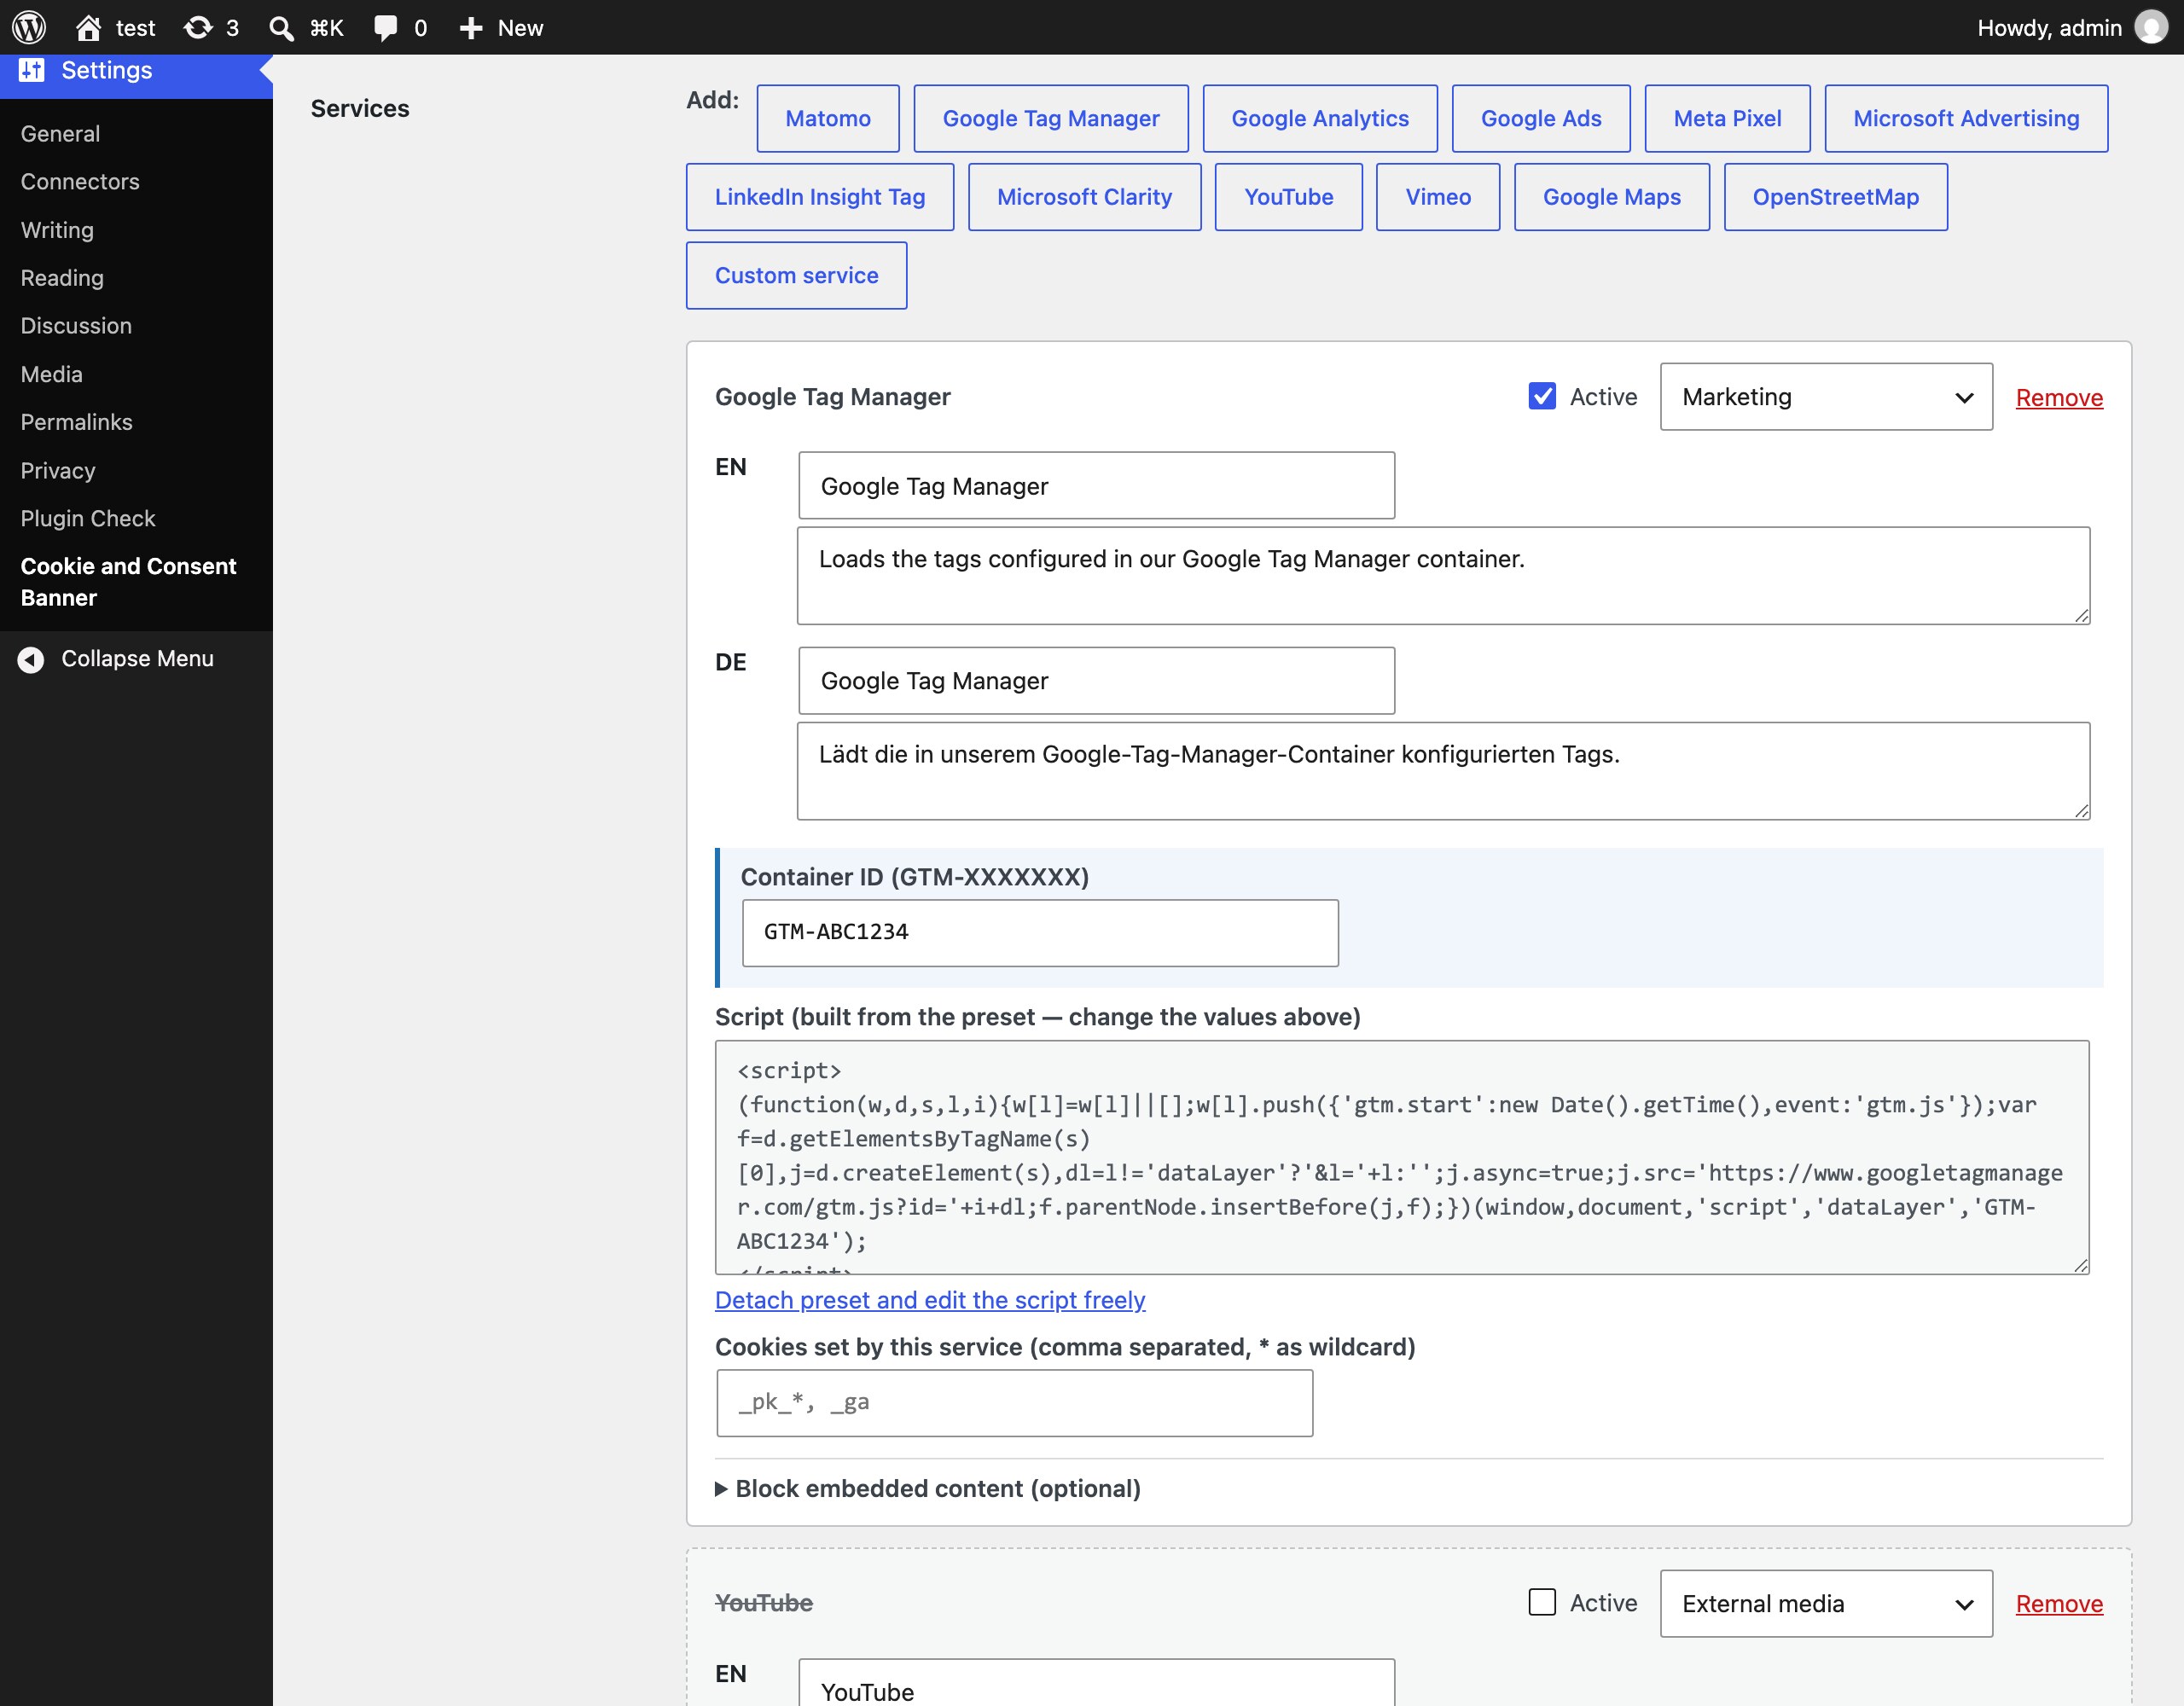This screenshot has width=2184, height=1706.
Task: Toggle Active checkbox for YouTube service
Action: coord(1542,1602)
